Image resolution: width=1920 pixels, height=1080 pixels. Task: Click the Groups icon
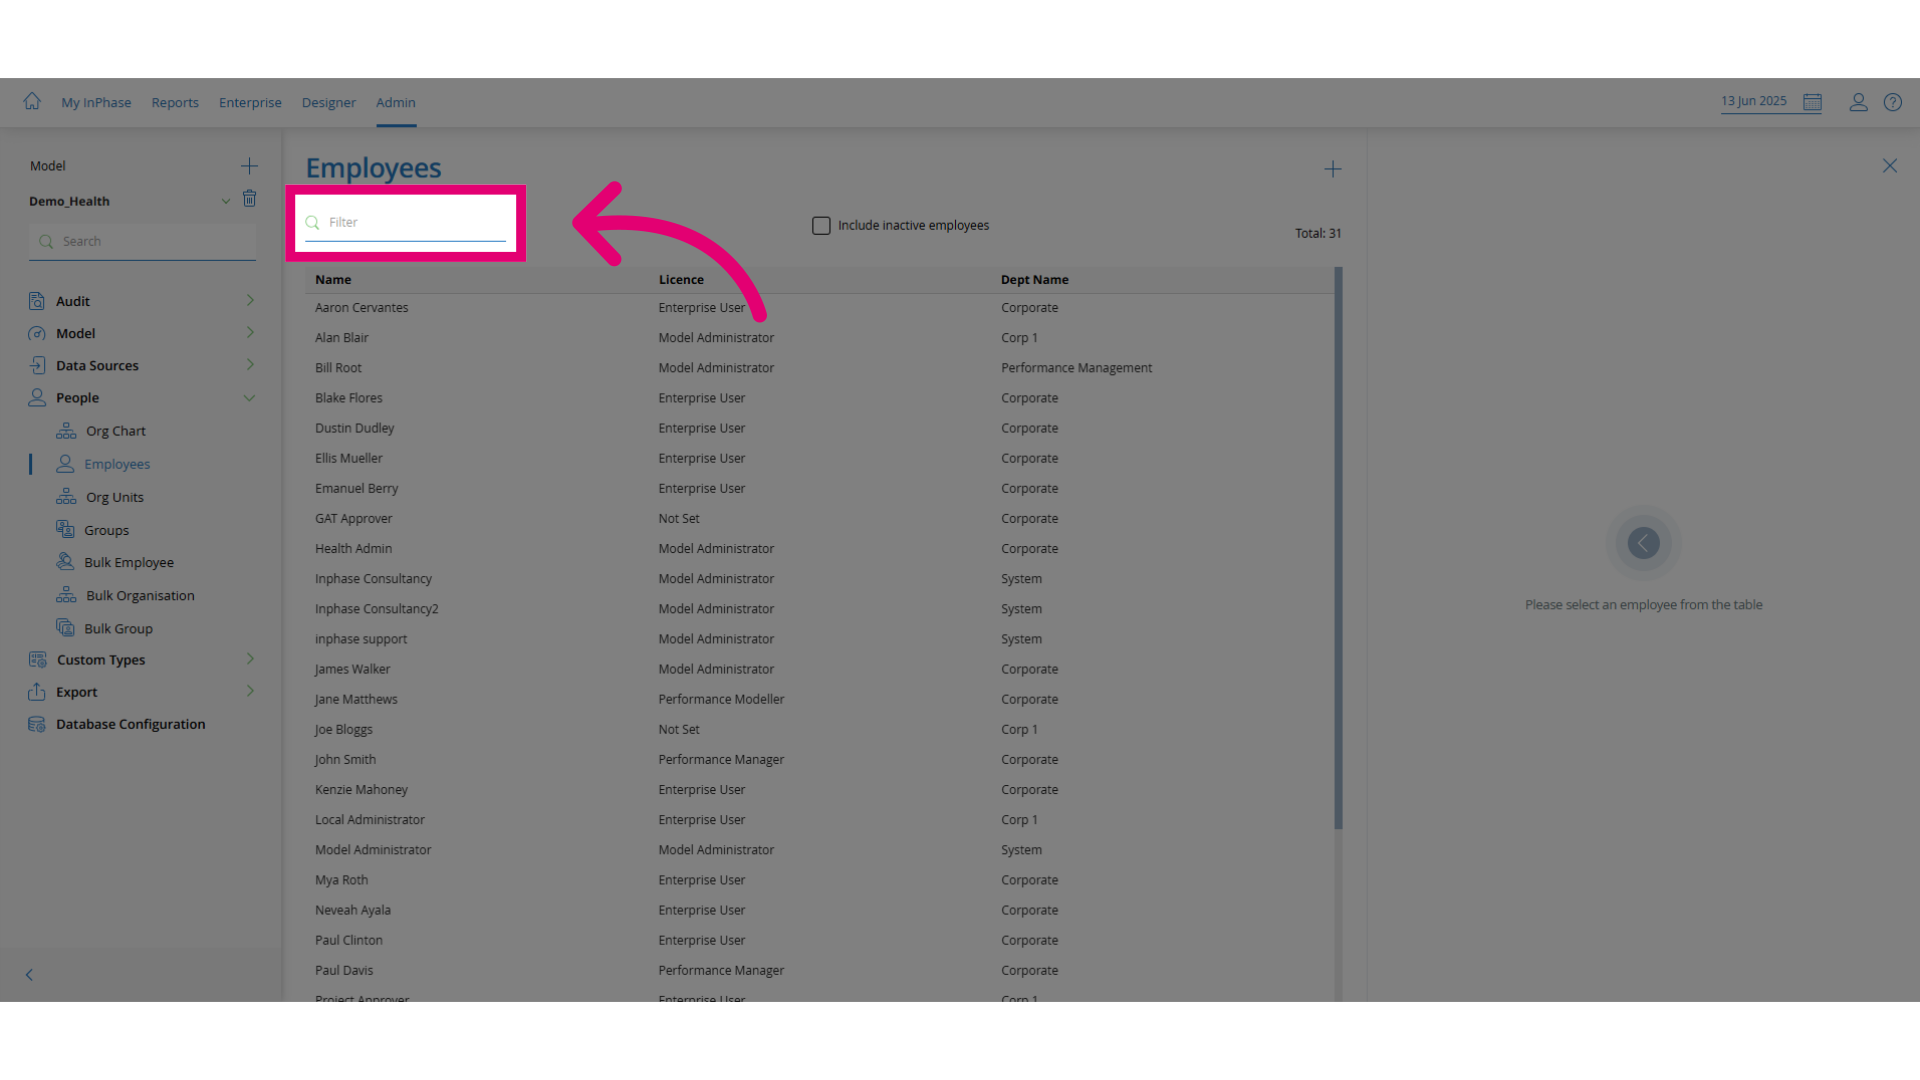point(66,530)
